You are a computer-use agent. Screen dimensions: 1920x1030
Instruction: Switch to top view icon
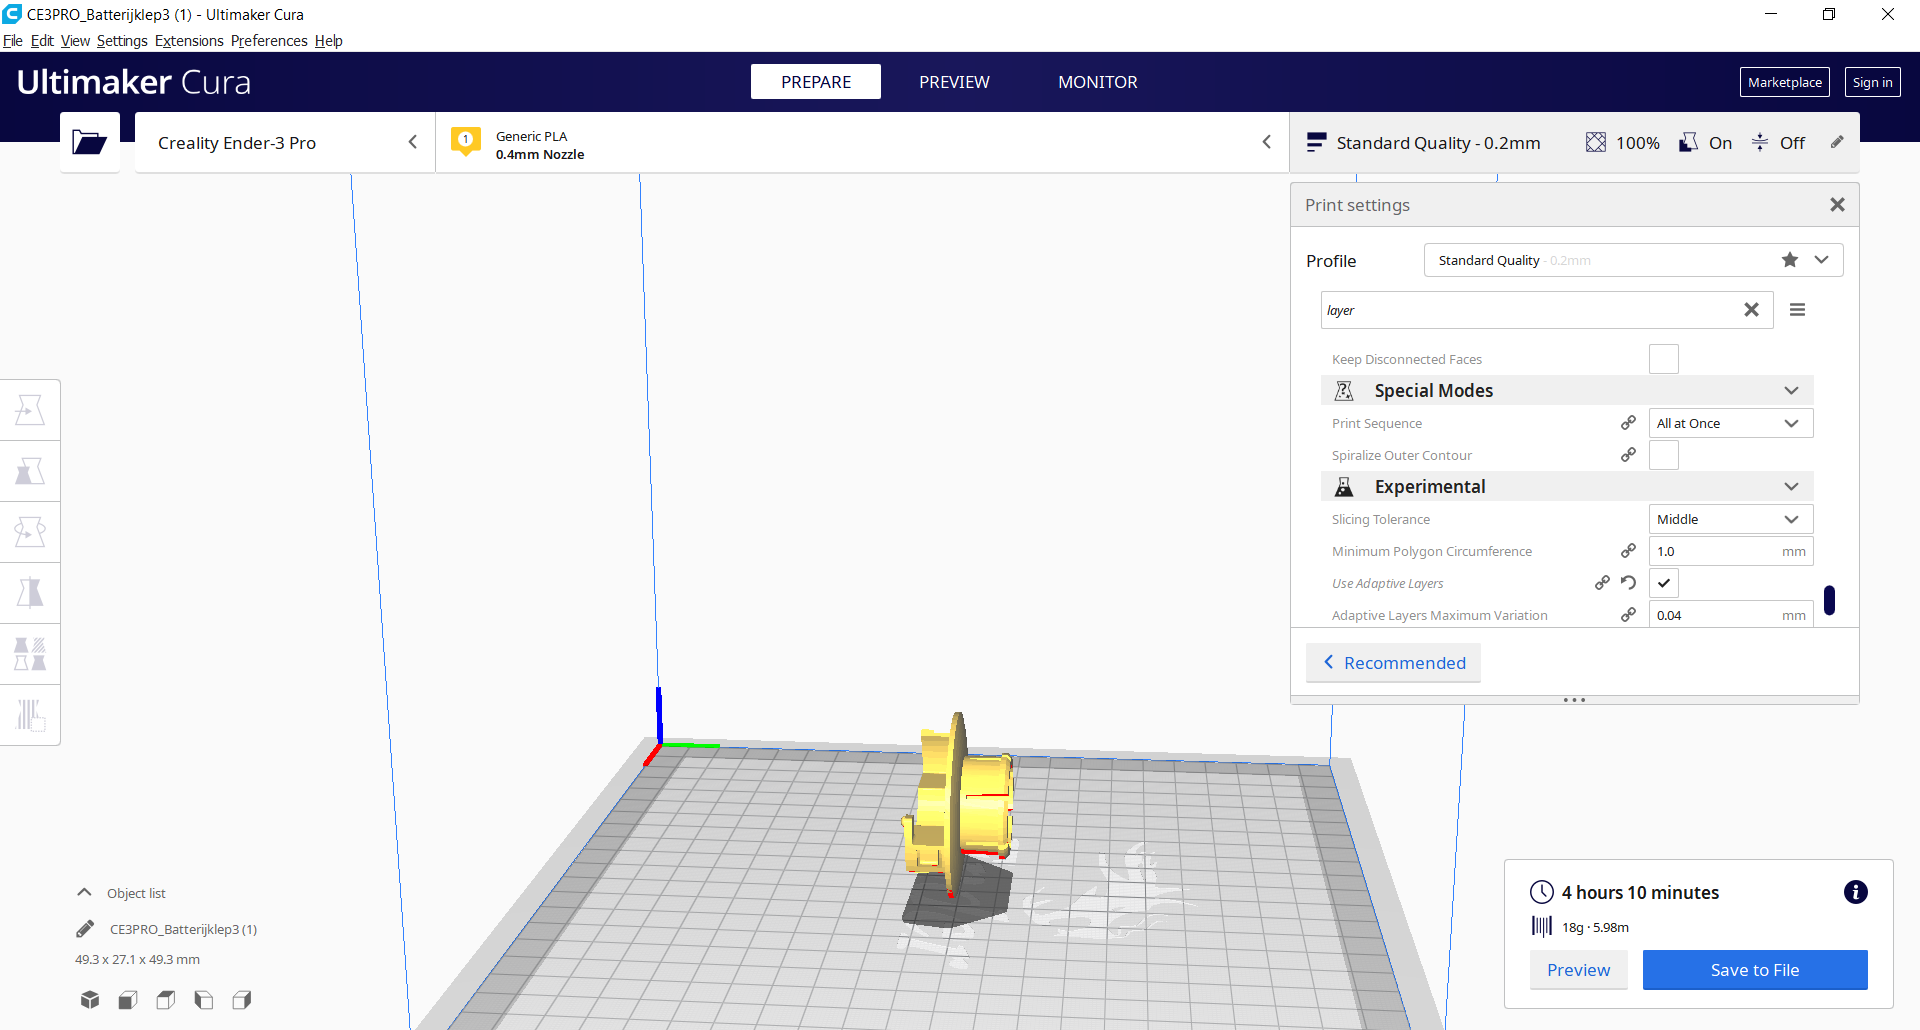tap(166, 999)
